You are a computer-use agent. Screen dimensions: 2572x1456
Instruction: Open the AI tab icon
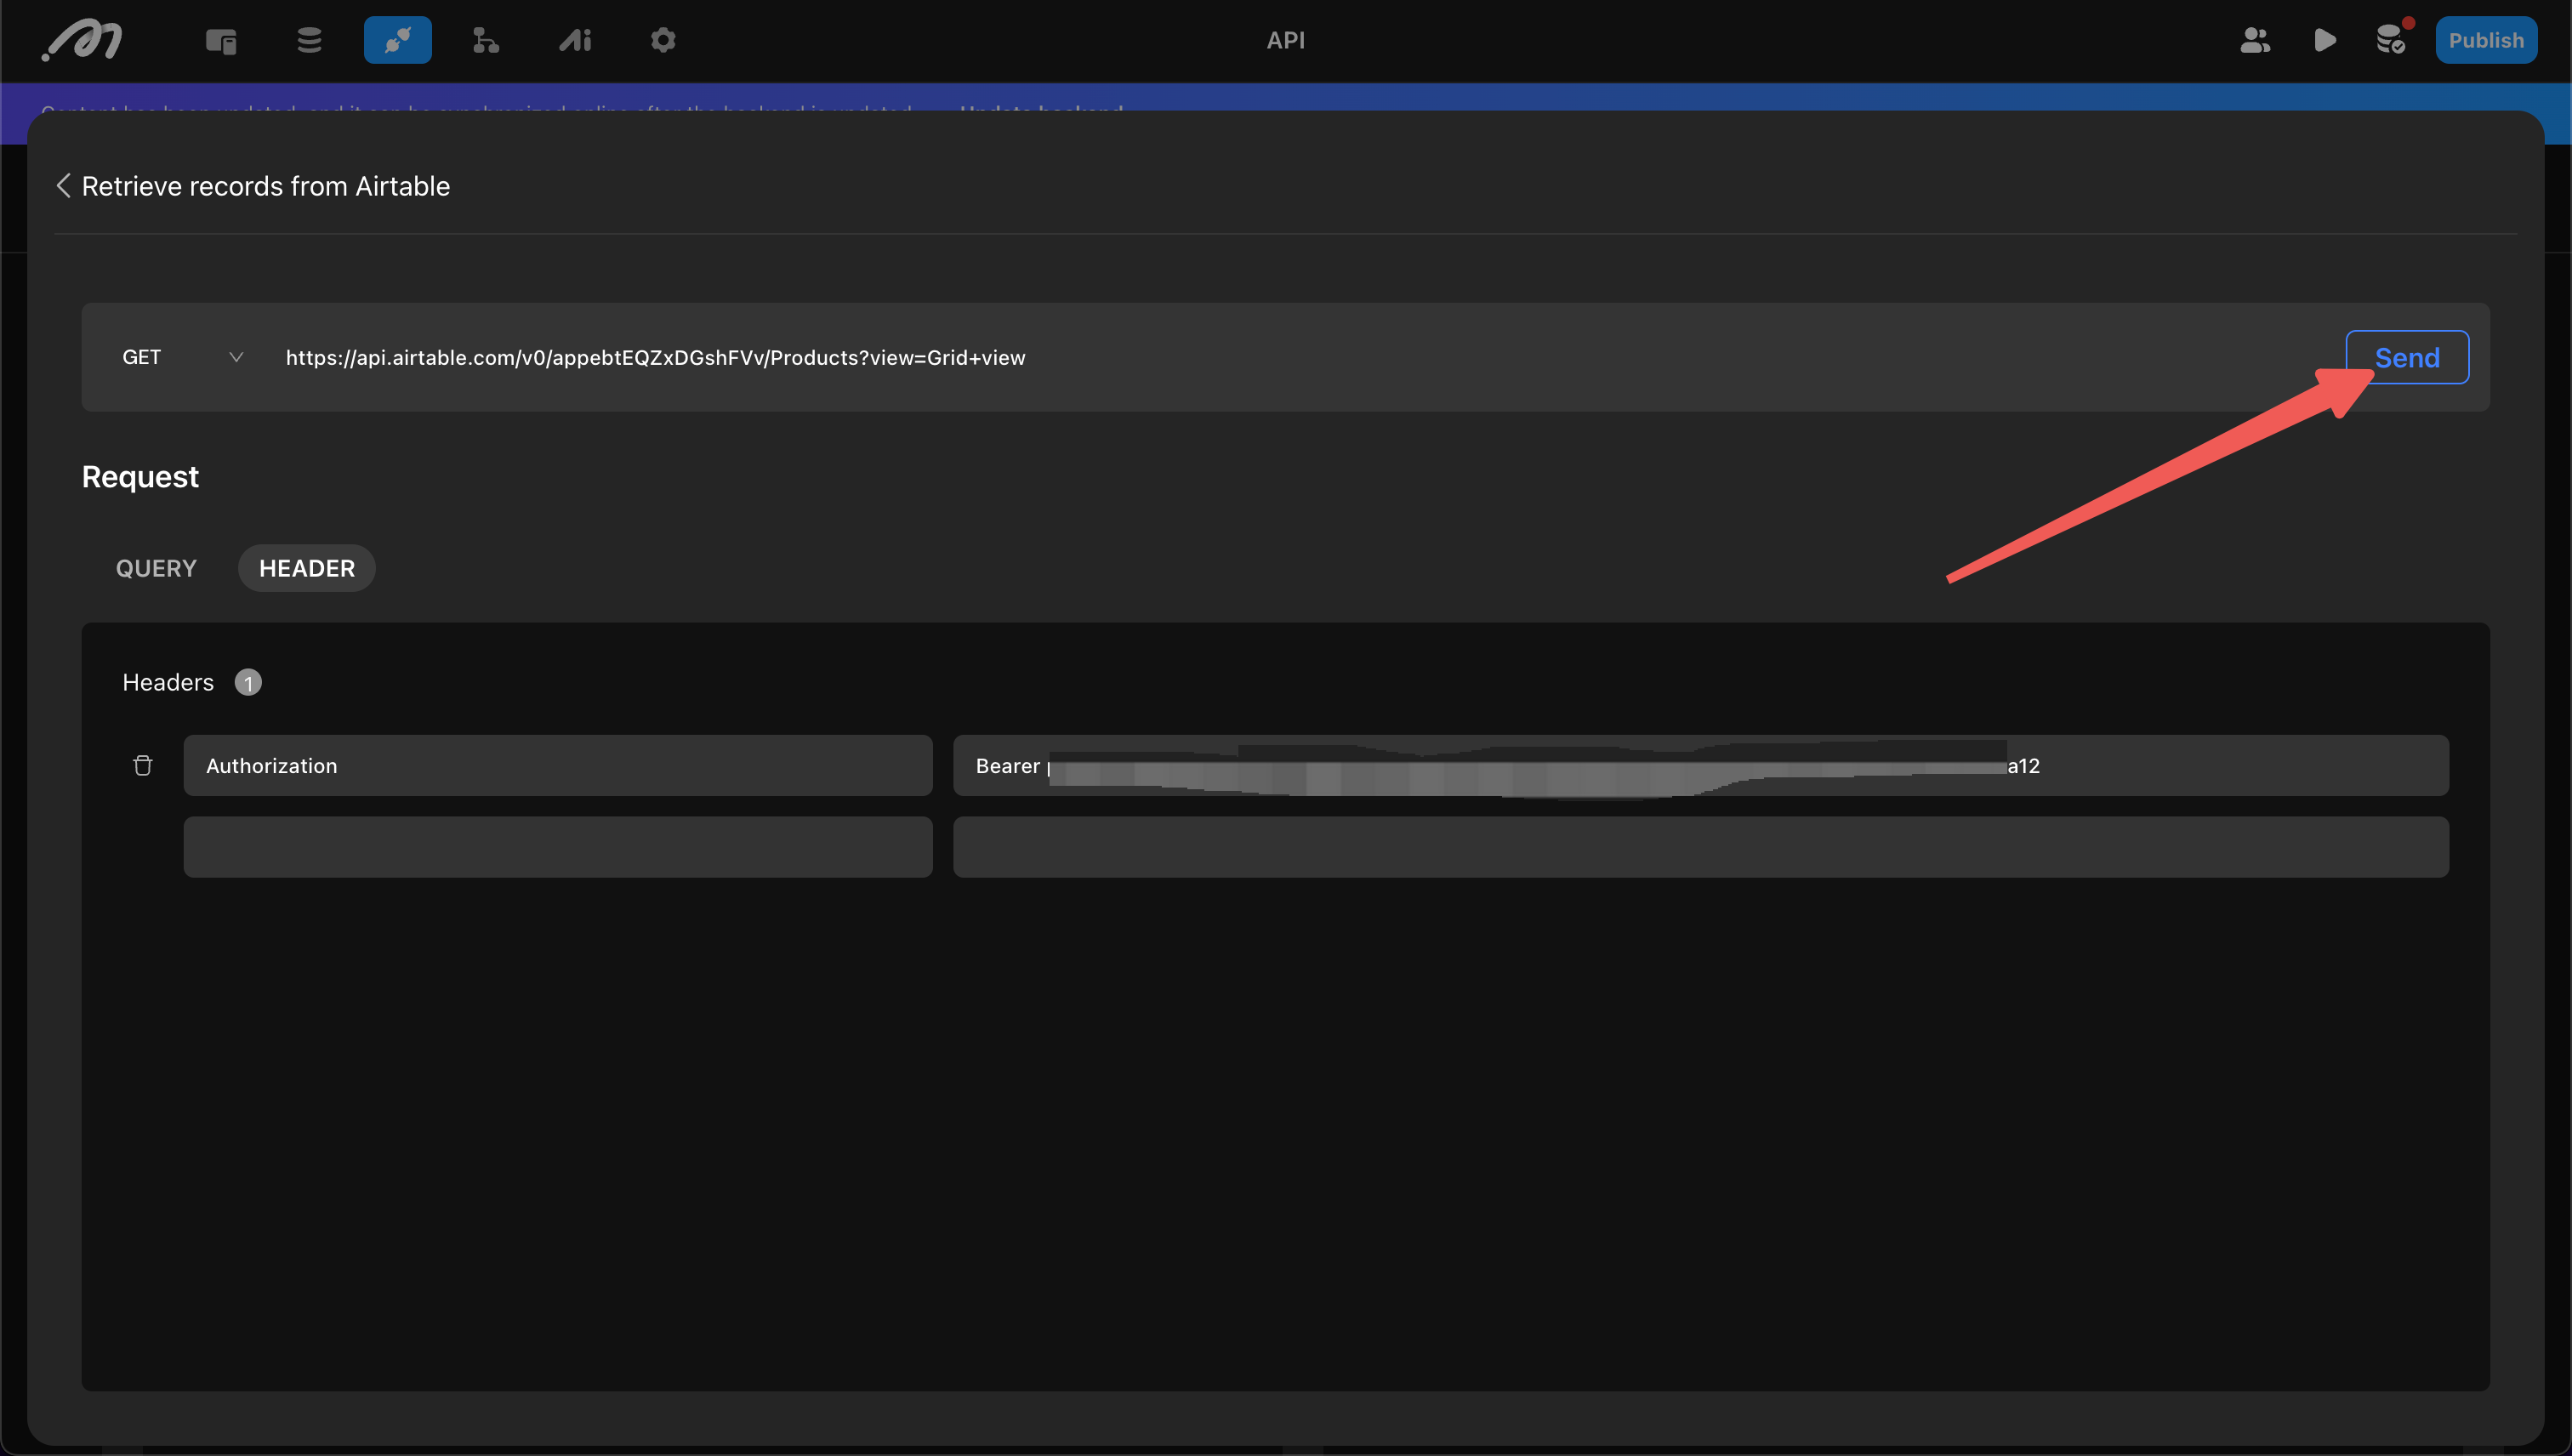click(x=575, y=40)
